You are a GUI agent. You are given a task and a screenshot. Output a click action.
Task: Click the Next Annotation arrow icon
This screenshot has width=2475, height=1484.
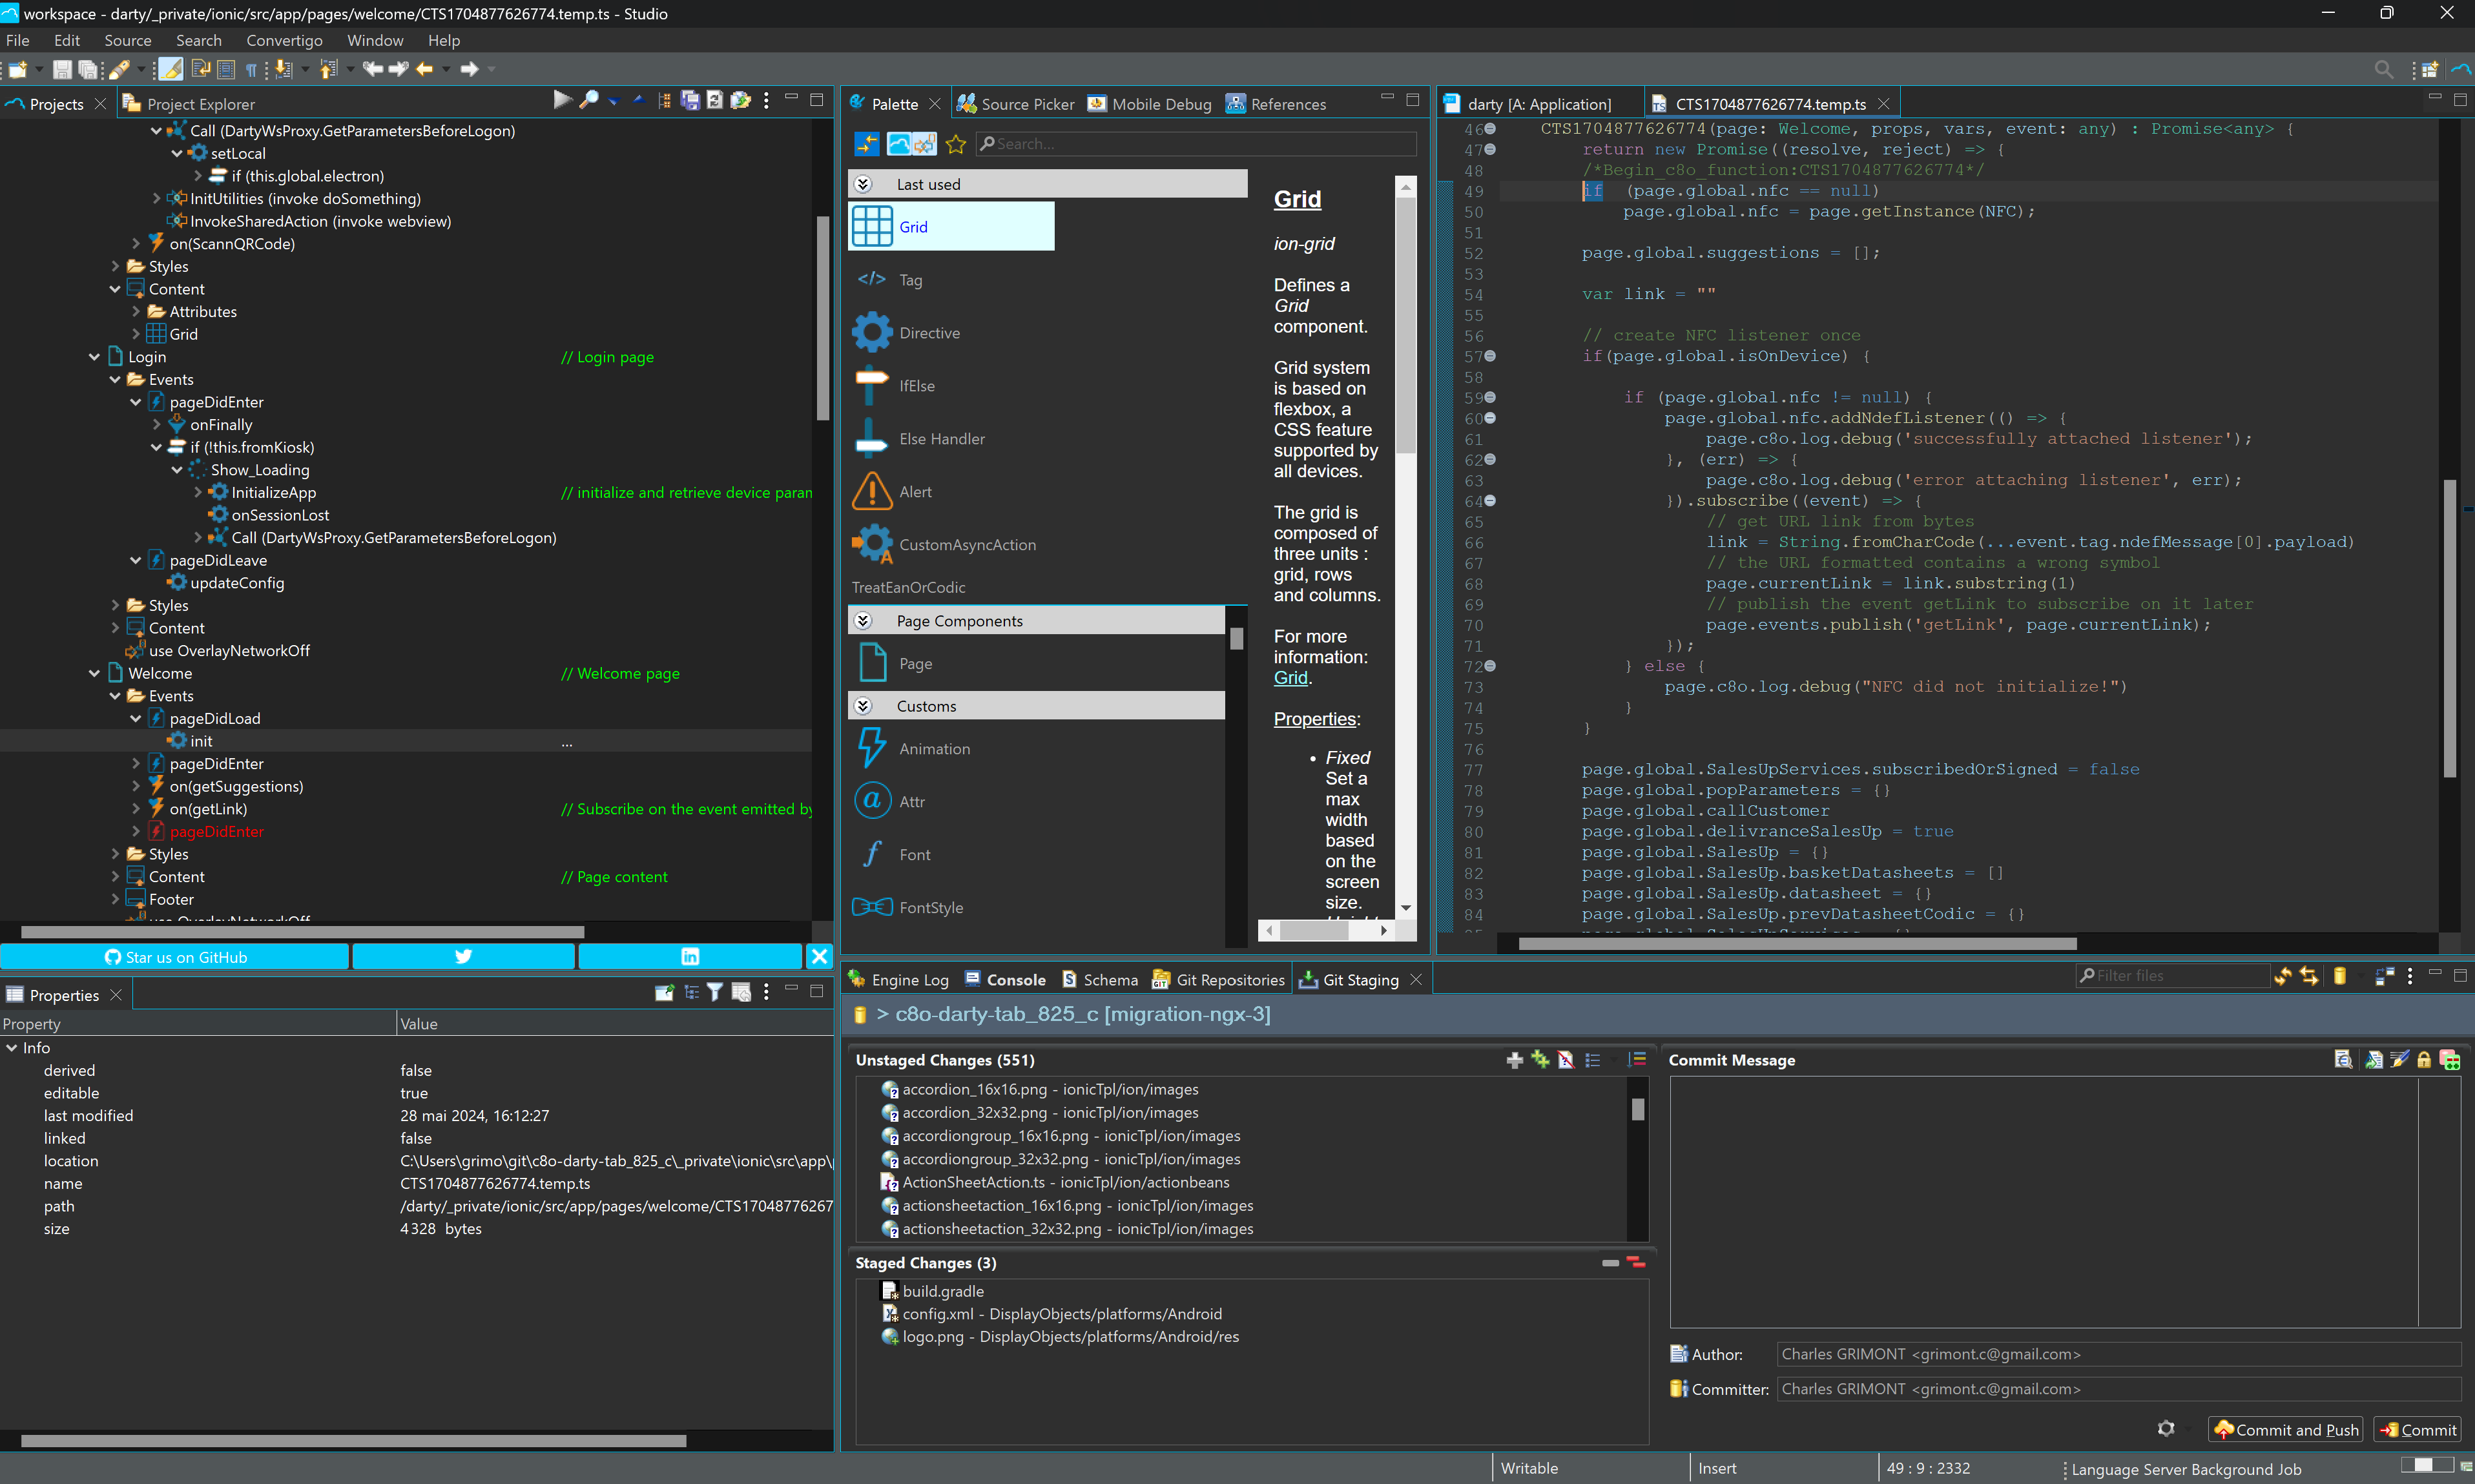pyautogui.click(x=283, y=69)
